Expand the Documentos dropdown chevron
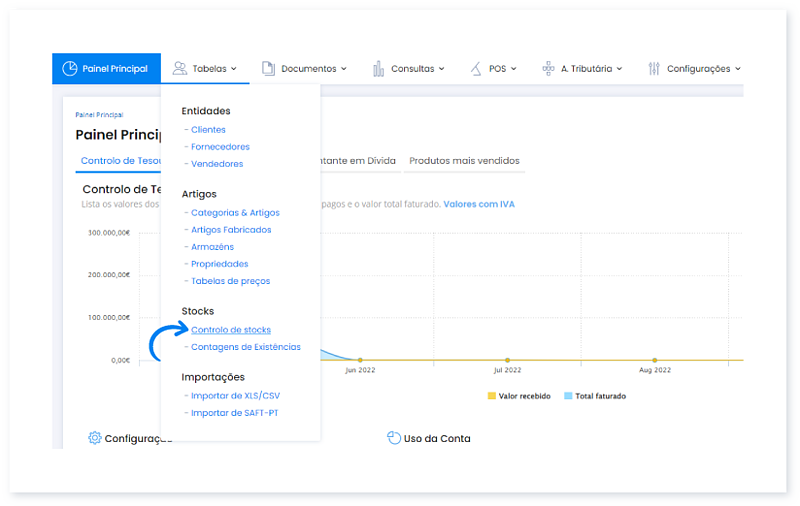This screenshot has width=800, height=506. click(344, 69)
